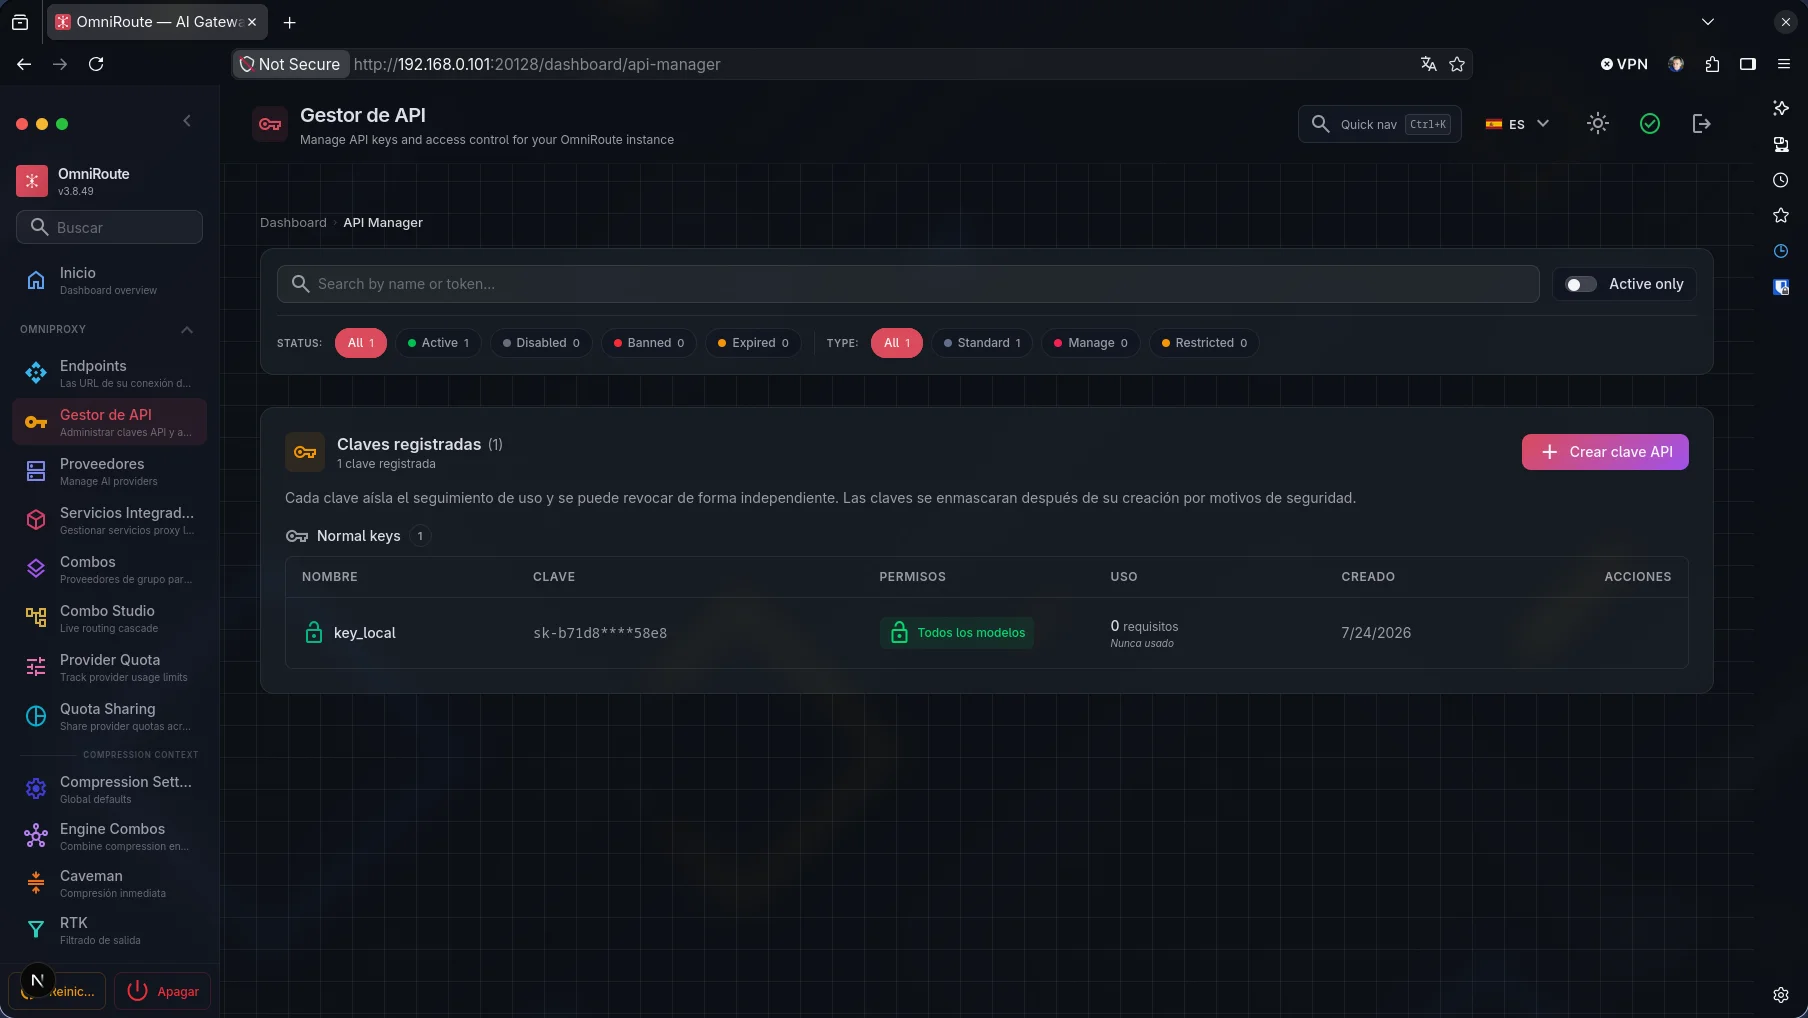Click the logout icon in header
The image size is (1808, 1018).
click(1702, 123)
